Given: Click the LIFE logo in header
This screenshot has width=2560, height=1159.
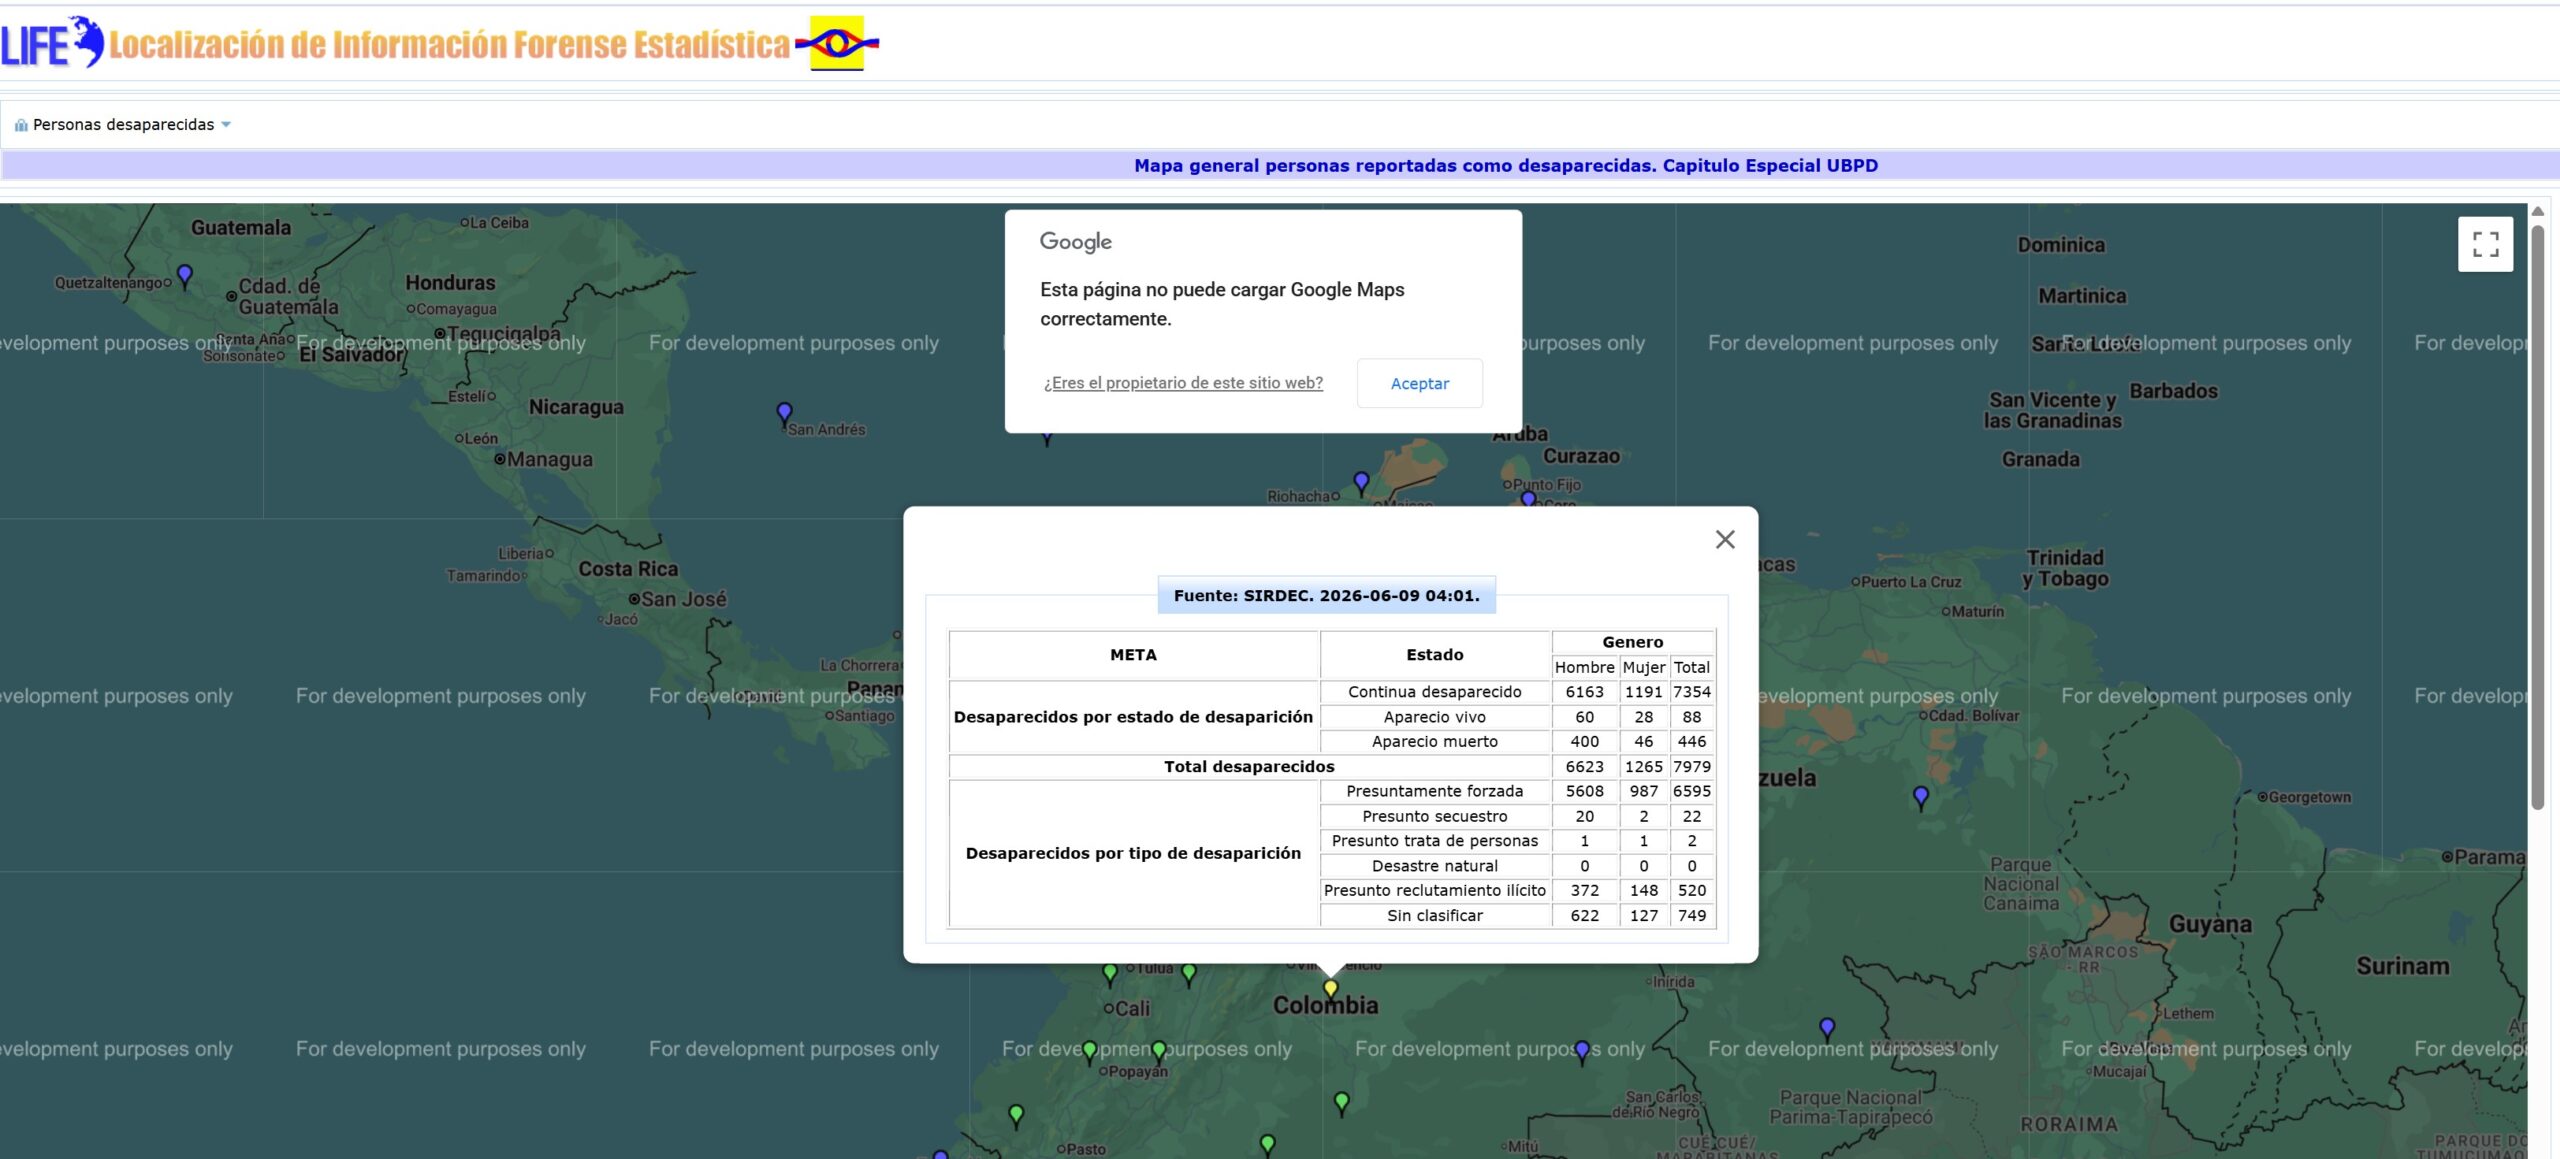Looking at the screenshot, I should [x=52, y=42].
